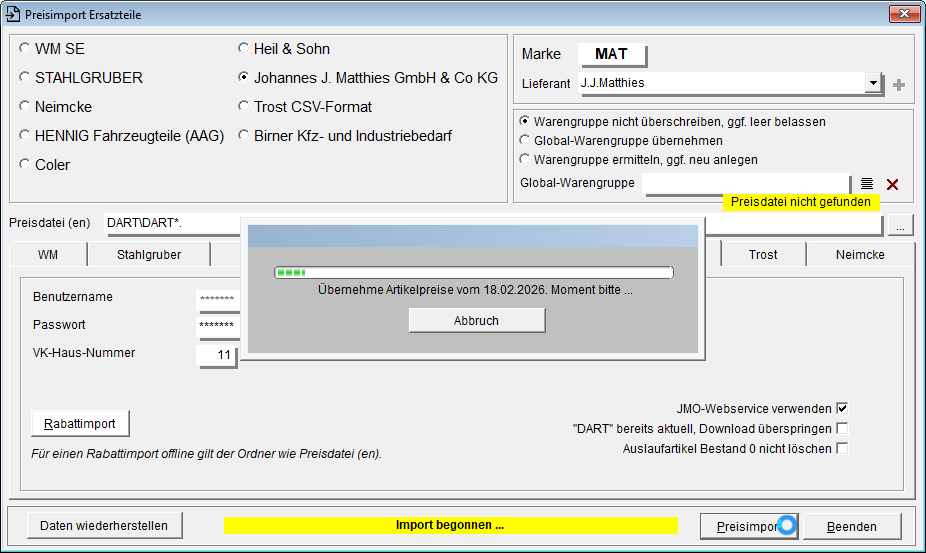Click the MAT Marke button
The height and width of the screenshot is (553, 926).
[x=611, y=54]
